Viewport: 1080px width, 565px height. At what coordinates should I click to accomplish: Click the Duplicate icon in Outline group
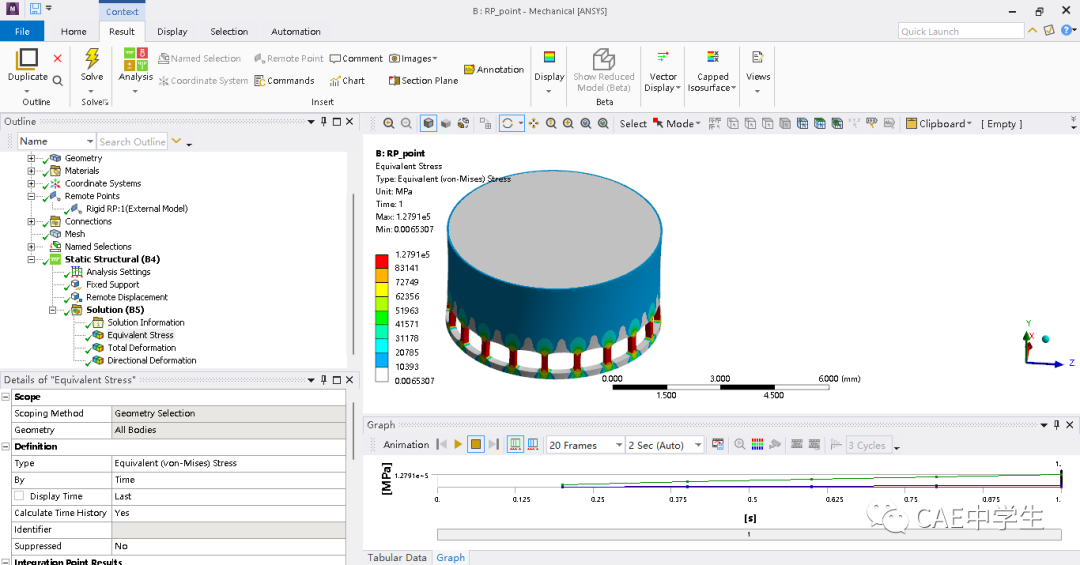28,59
